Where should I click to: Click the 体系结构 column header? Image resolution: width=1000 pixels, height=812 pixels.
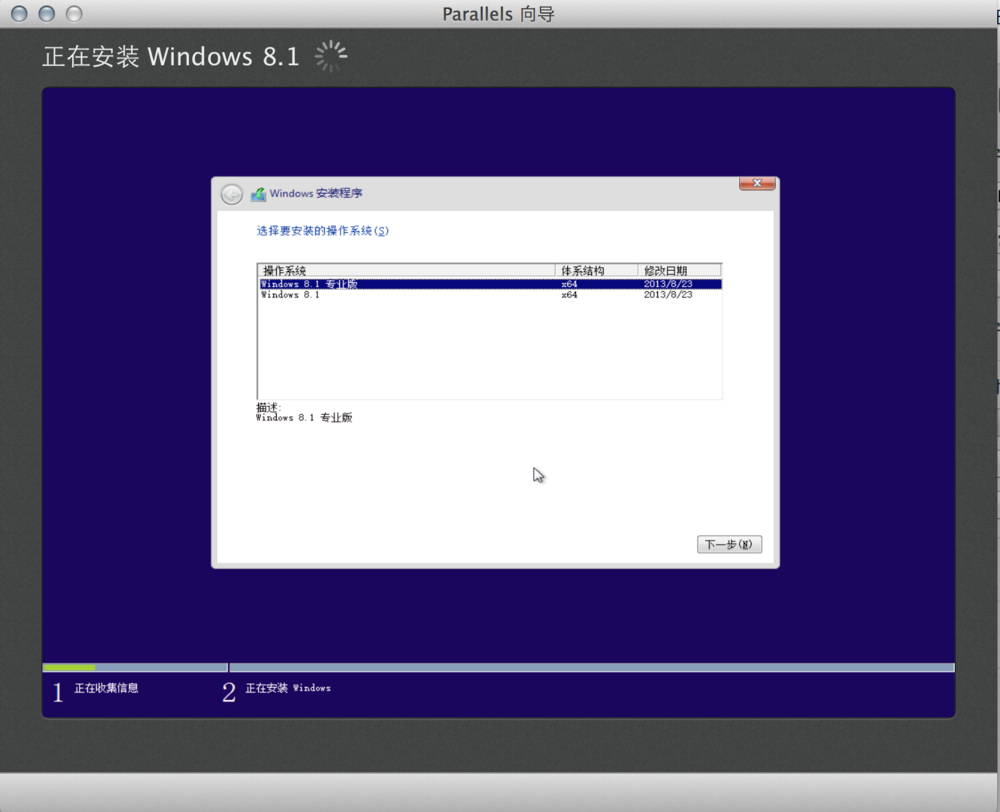(x=596, y=270)
